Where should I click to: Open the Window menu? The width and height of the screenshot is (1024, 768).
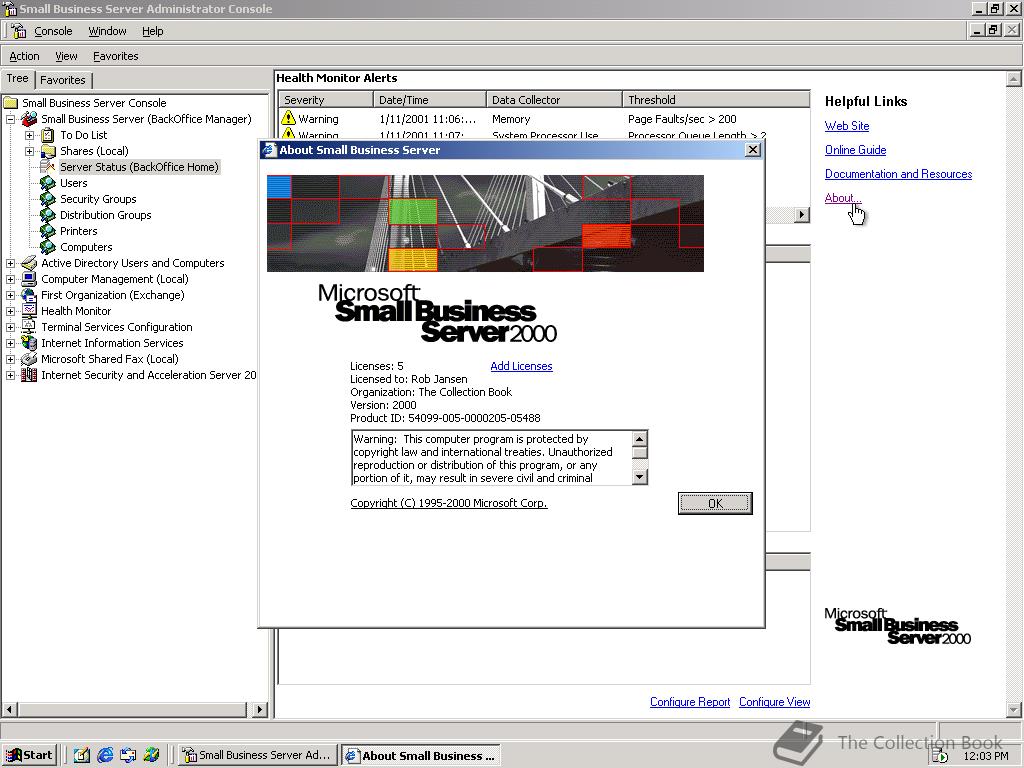click(107, 31)
